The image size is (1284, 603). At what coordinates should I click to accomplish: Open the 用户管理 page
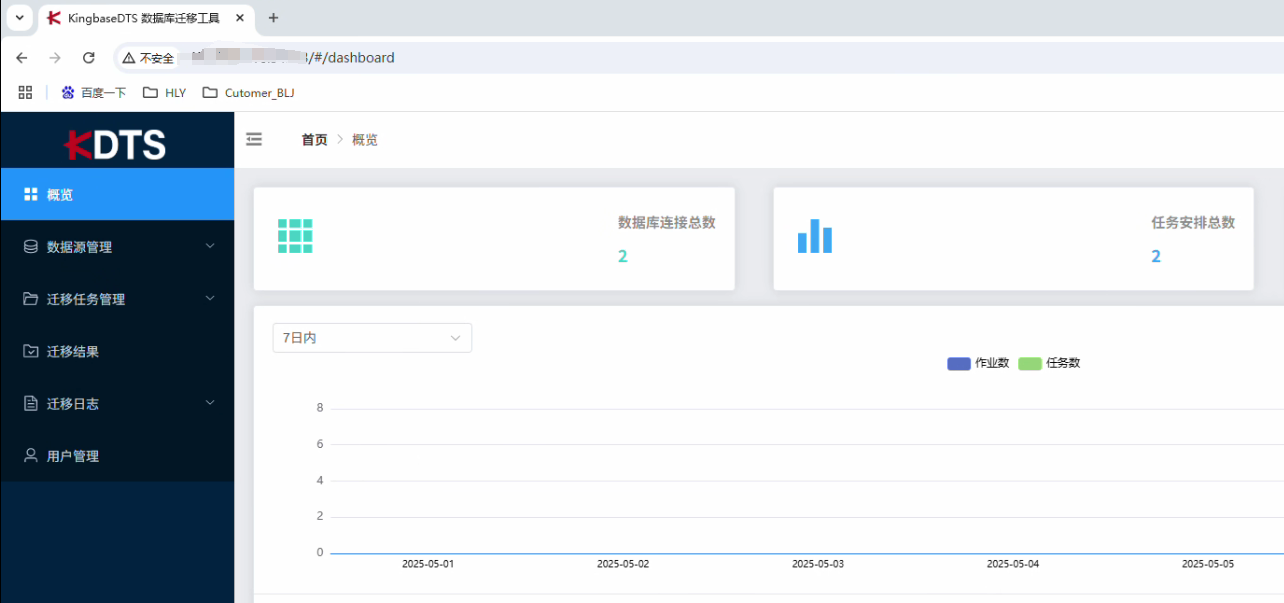click(117, 455)
